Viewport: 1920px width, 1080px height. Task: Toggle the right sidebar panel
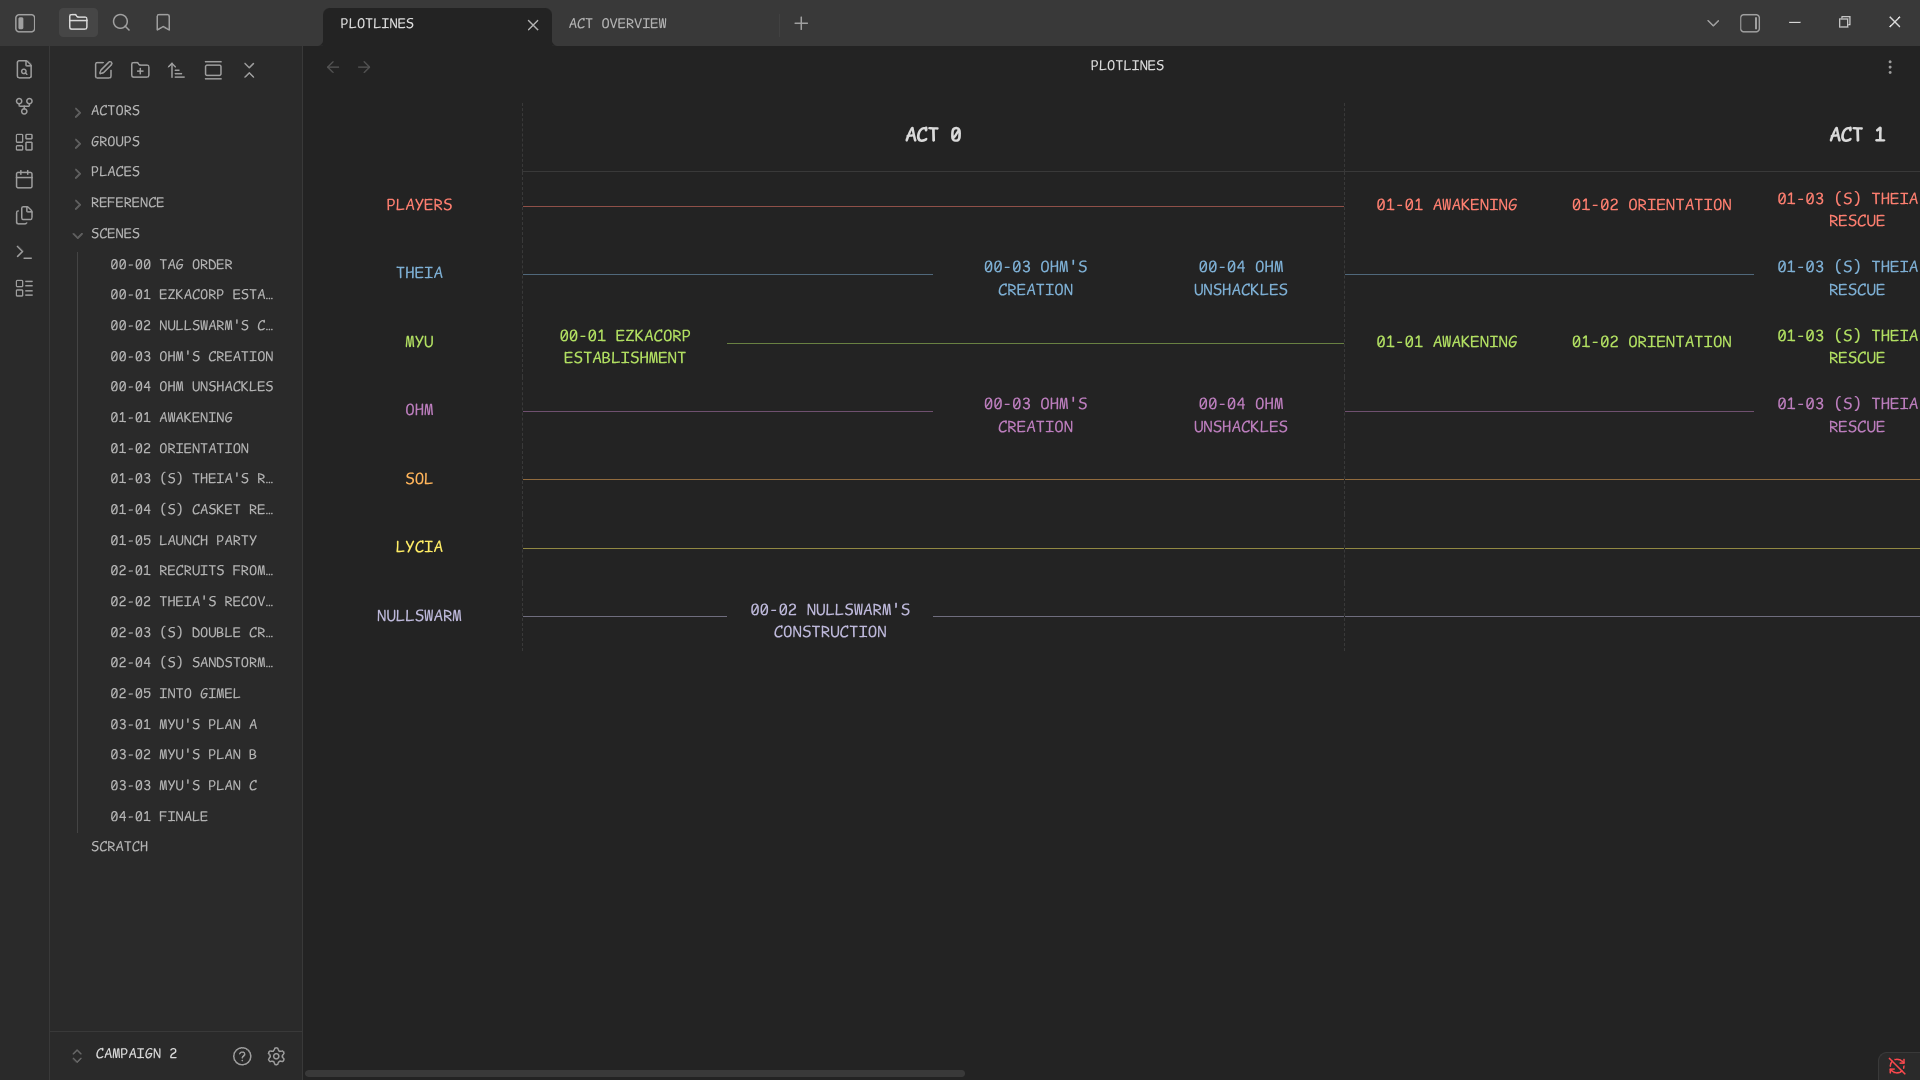click(1750, 23)
